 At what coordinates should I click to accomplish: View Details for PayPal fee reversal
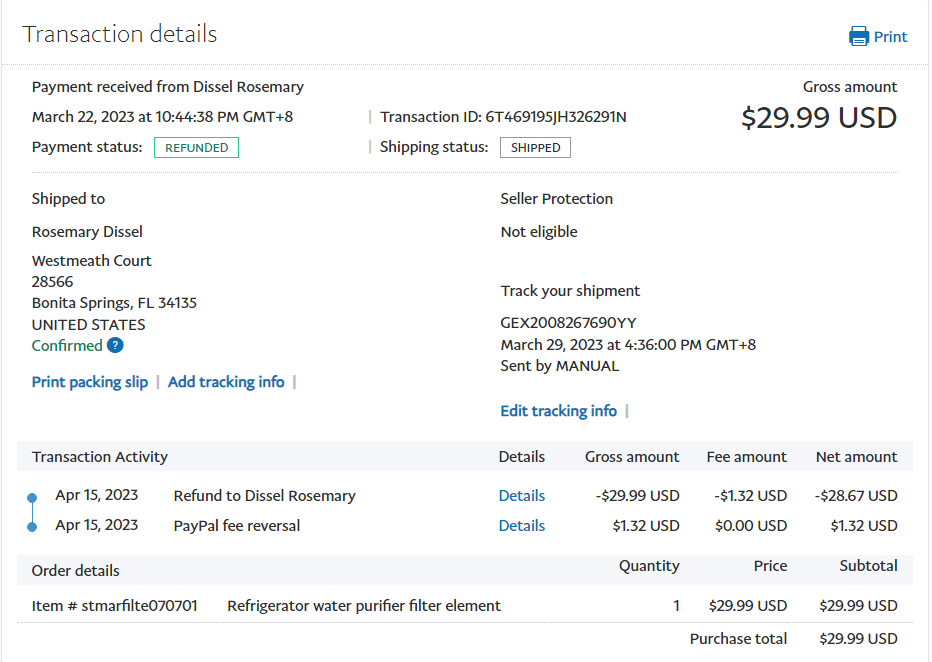point(522,526)
